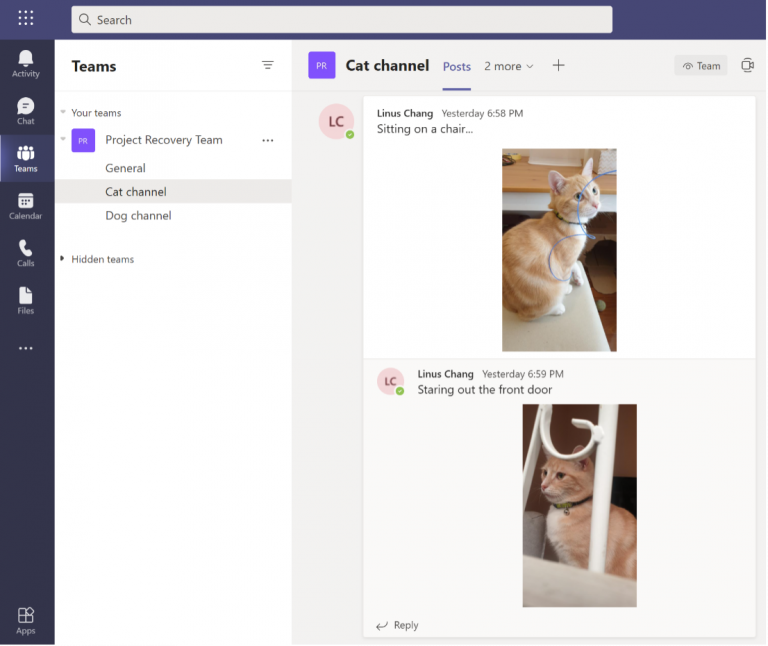Click the Team button in header
This screenshot has width=768, height=646.
tap(700, 66)
